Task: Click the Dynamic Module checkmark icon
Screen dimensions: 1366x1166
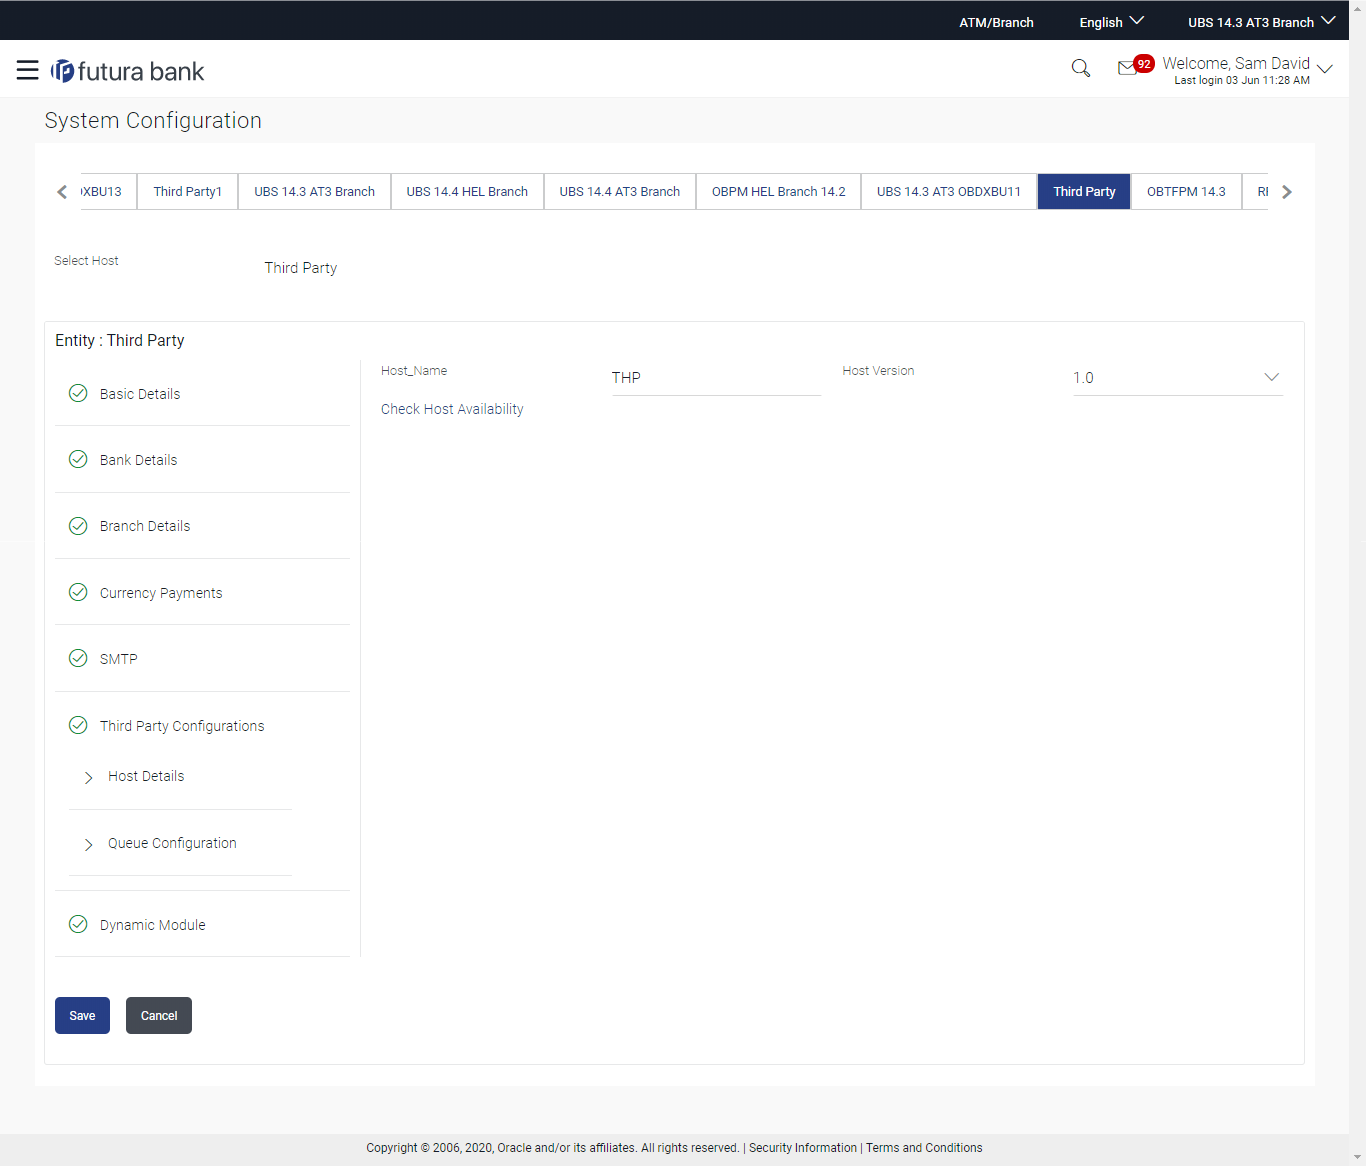Action: [78, 924]
